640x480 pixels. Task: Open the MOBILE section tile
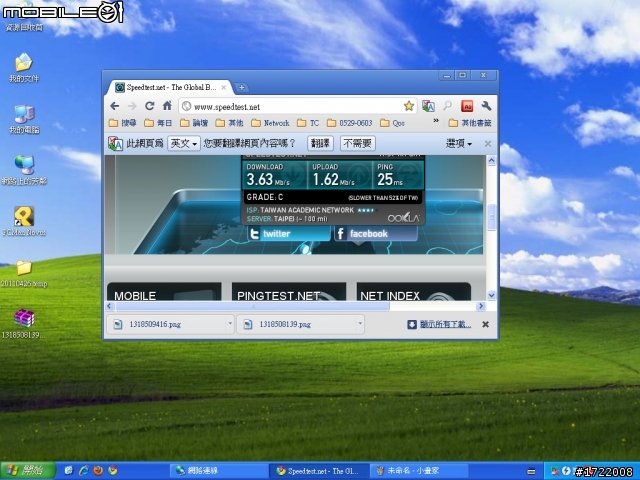click(x=164, y=292)
